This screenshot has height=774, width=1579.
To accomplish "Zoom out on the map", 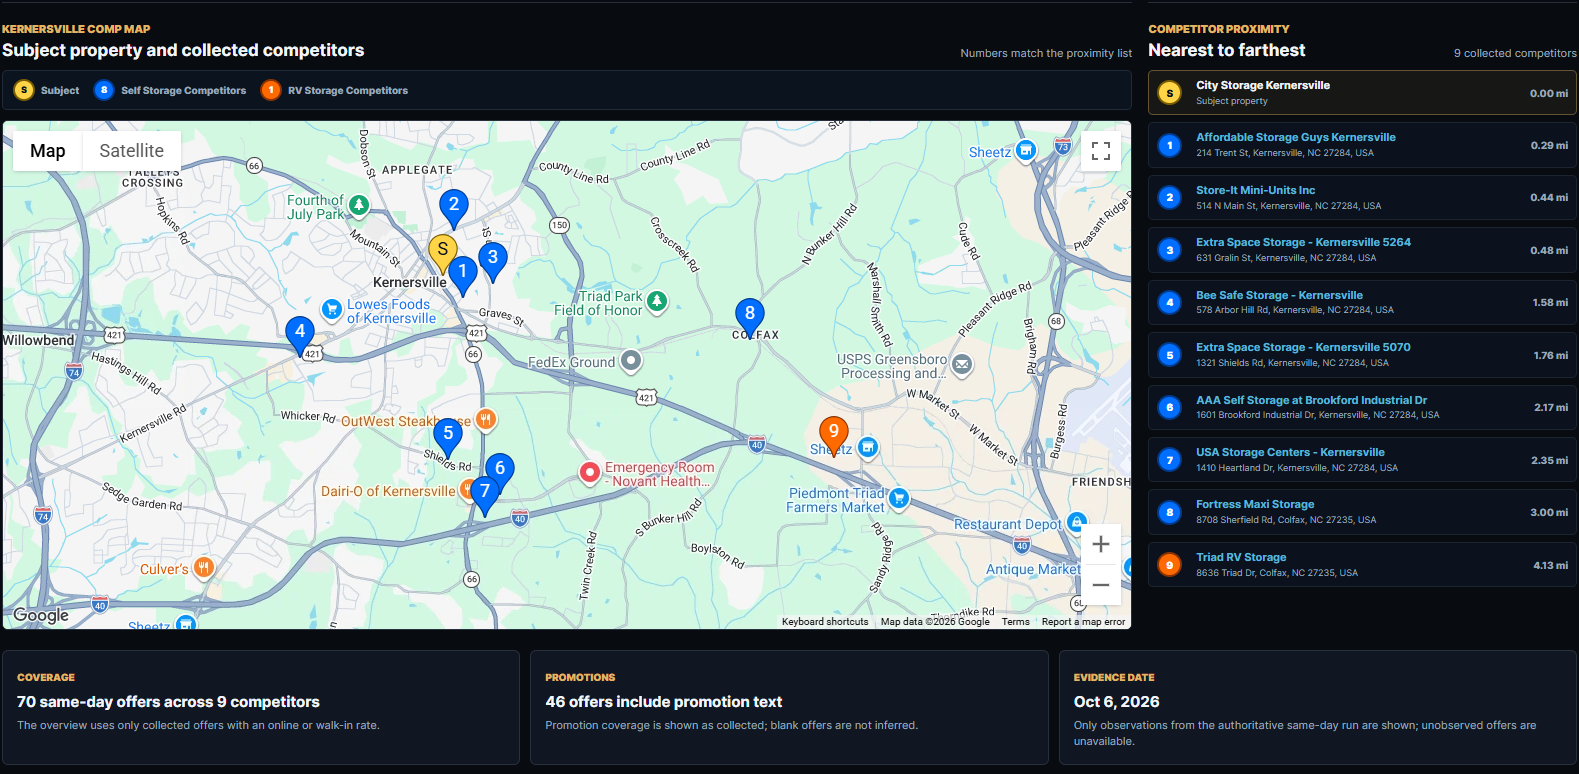I will pos(1101,585).
